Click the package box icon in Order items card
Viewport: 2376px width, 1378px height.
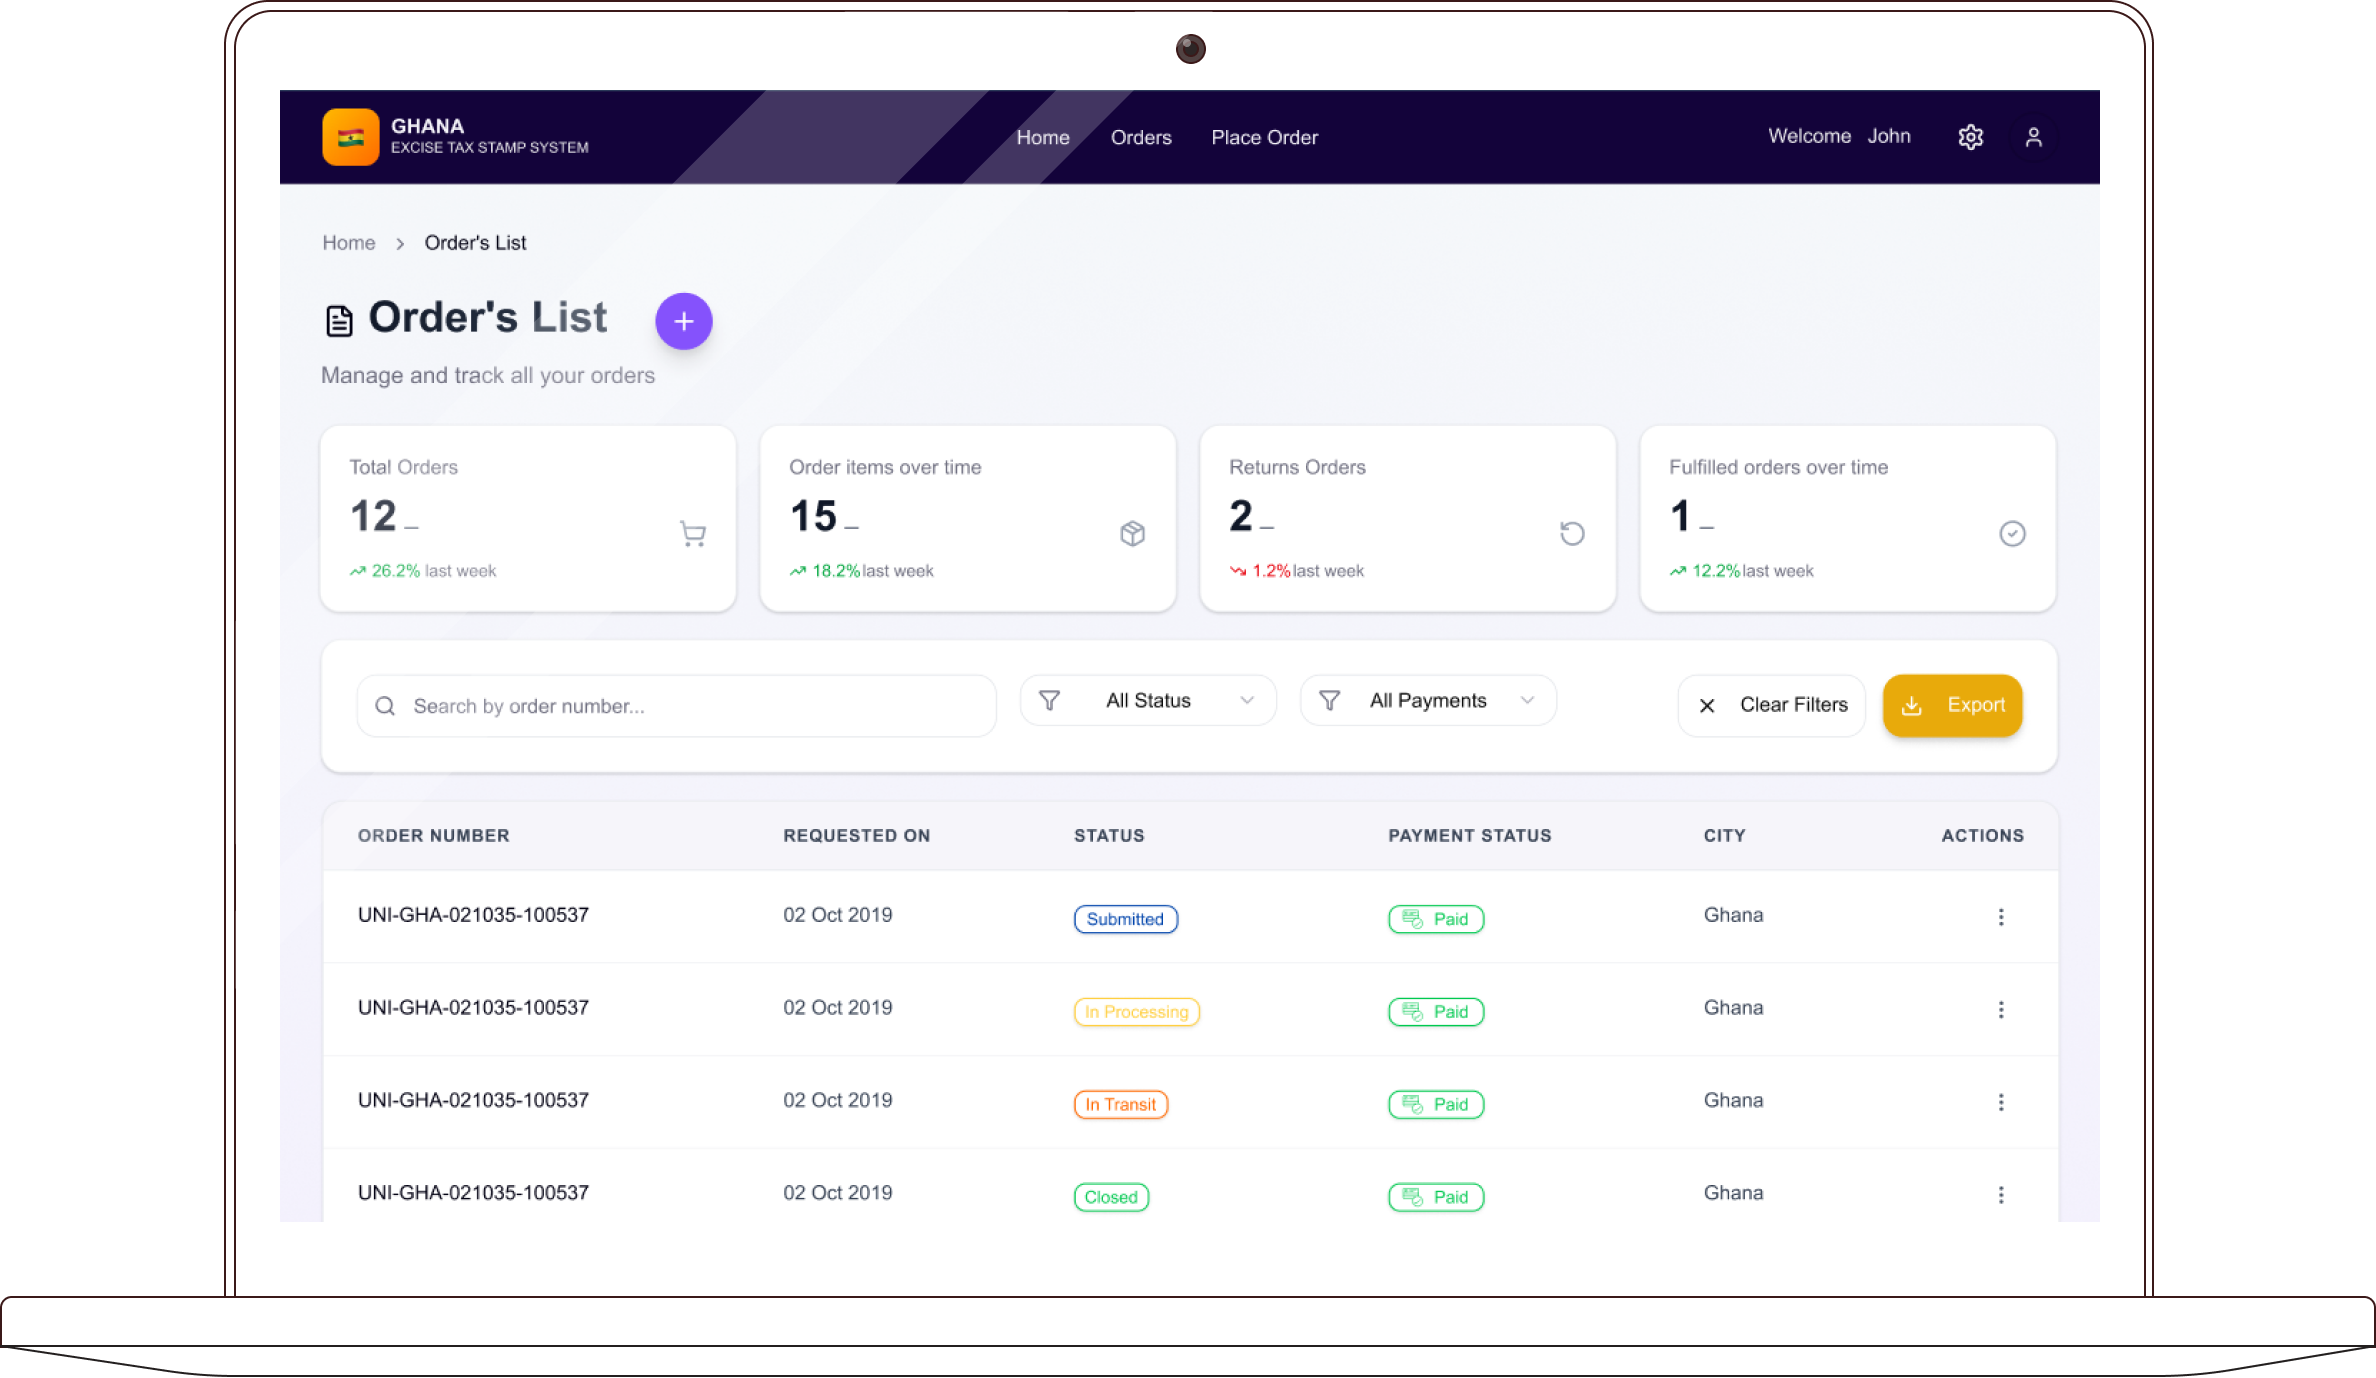click(x=1132, y=534)
